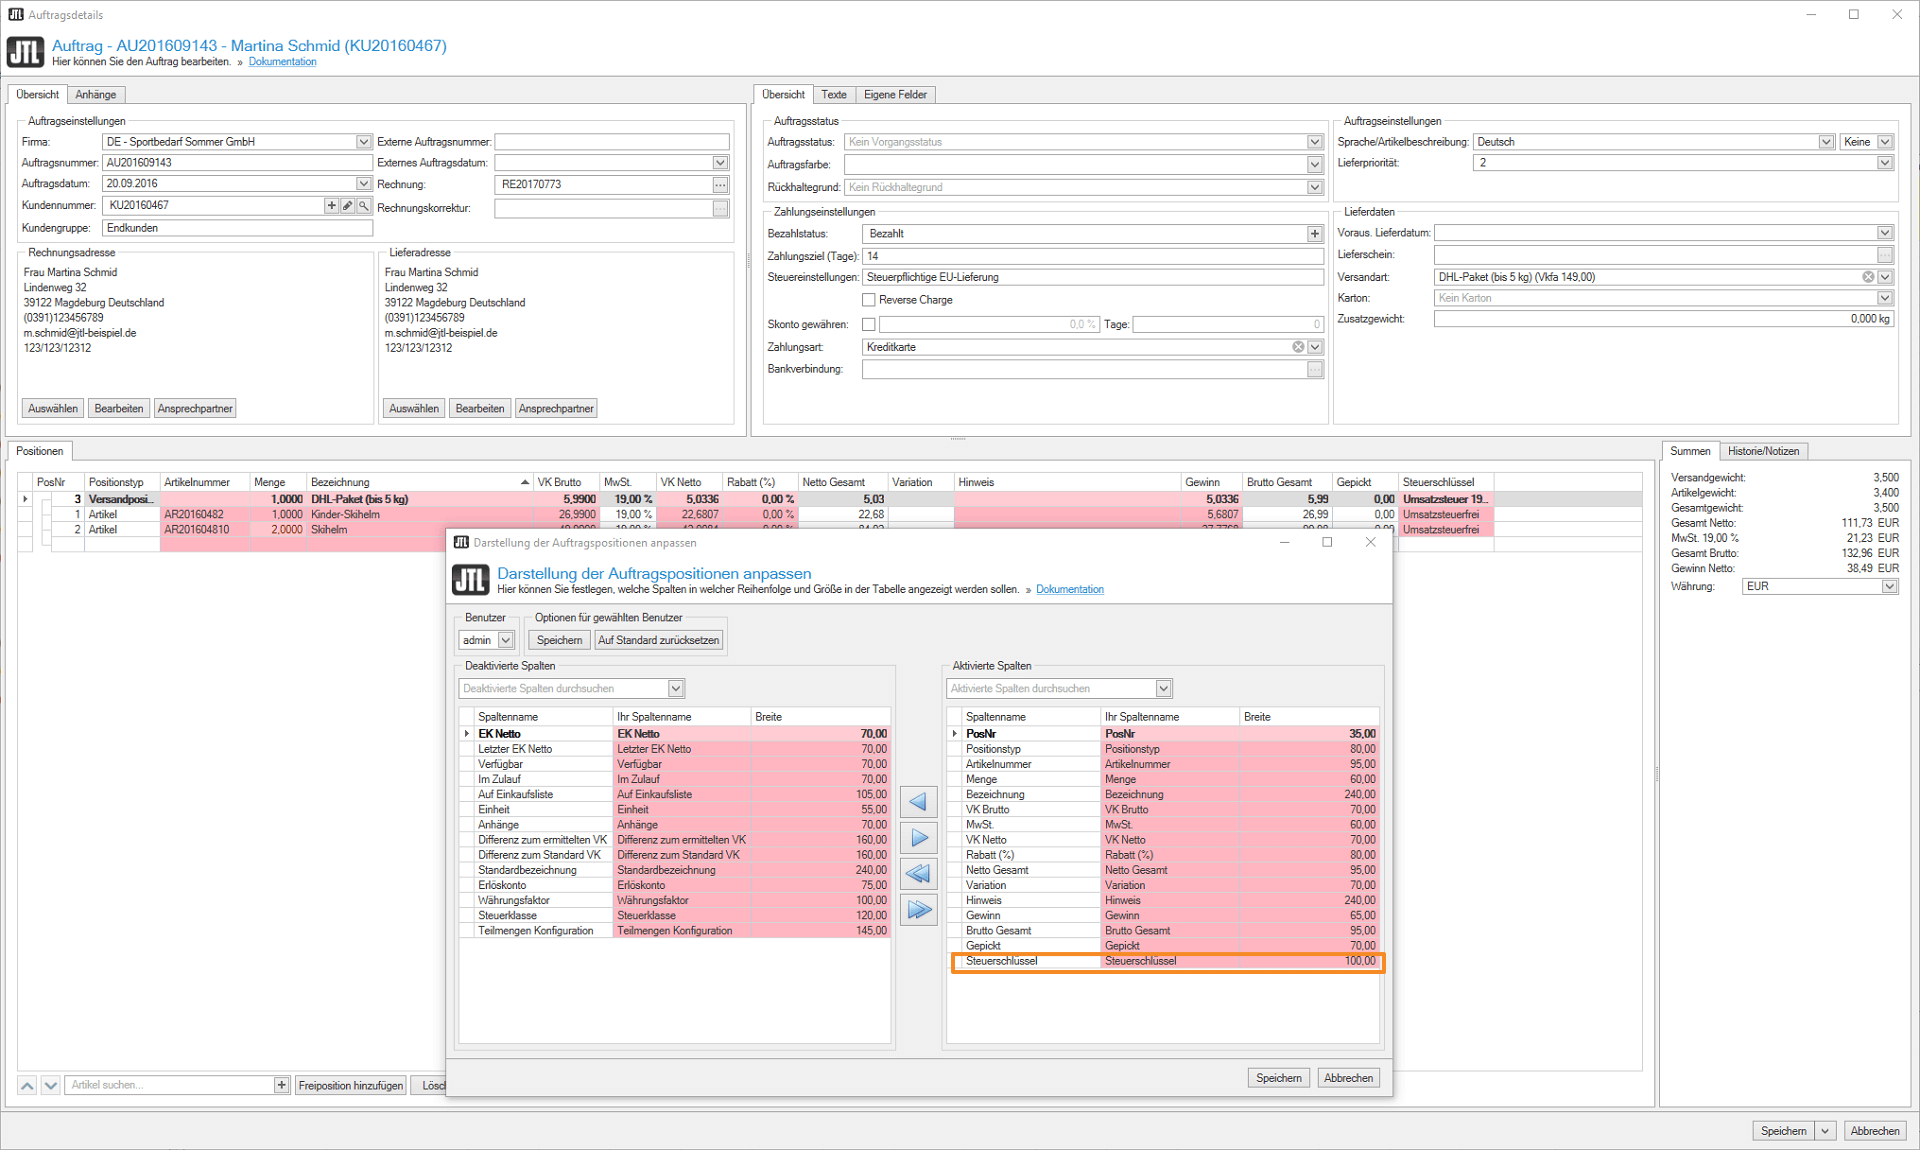Expand the Benutzer admin dropdown
The width and height of the screenshot is (1920, 1150).
point(506,640)
